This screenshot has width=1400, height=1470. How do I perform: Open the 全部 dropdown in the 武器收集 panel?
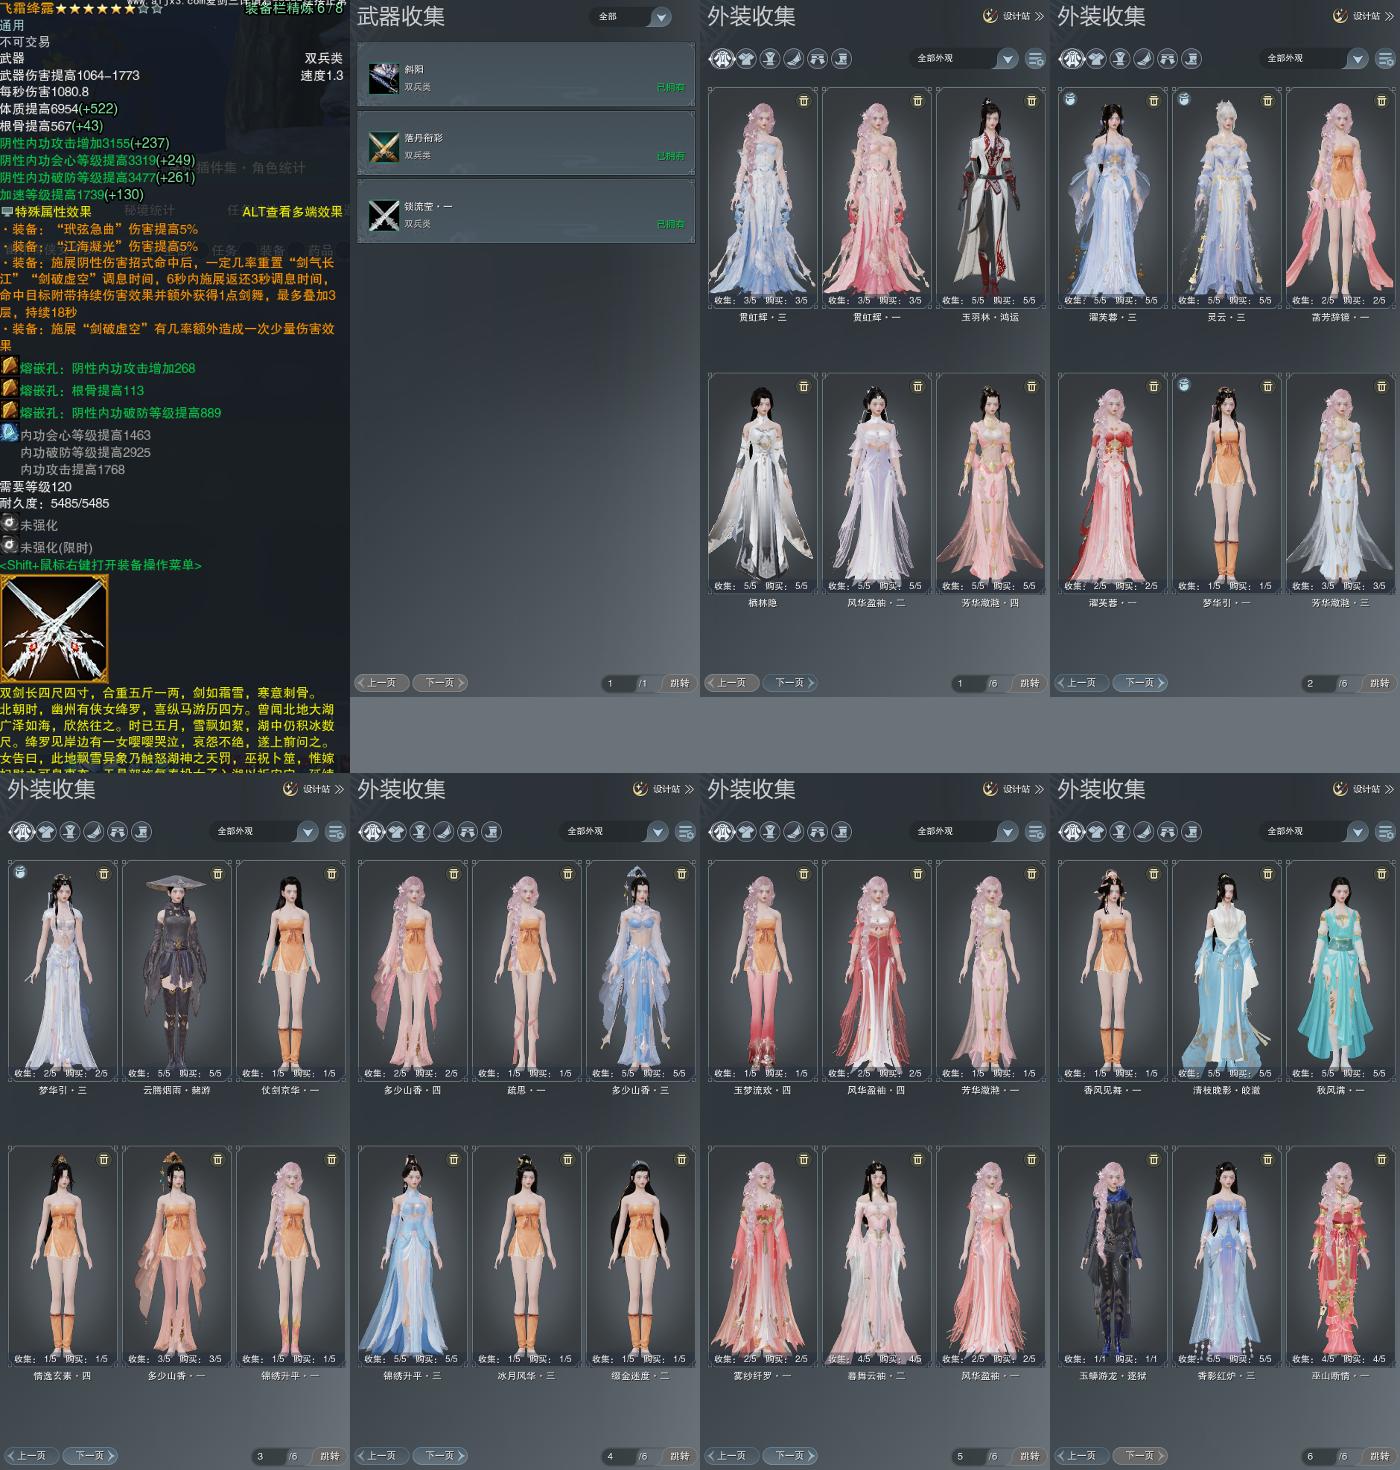click(632, 17)
